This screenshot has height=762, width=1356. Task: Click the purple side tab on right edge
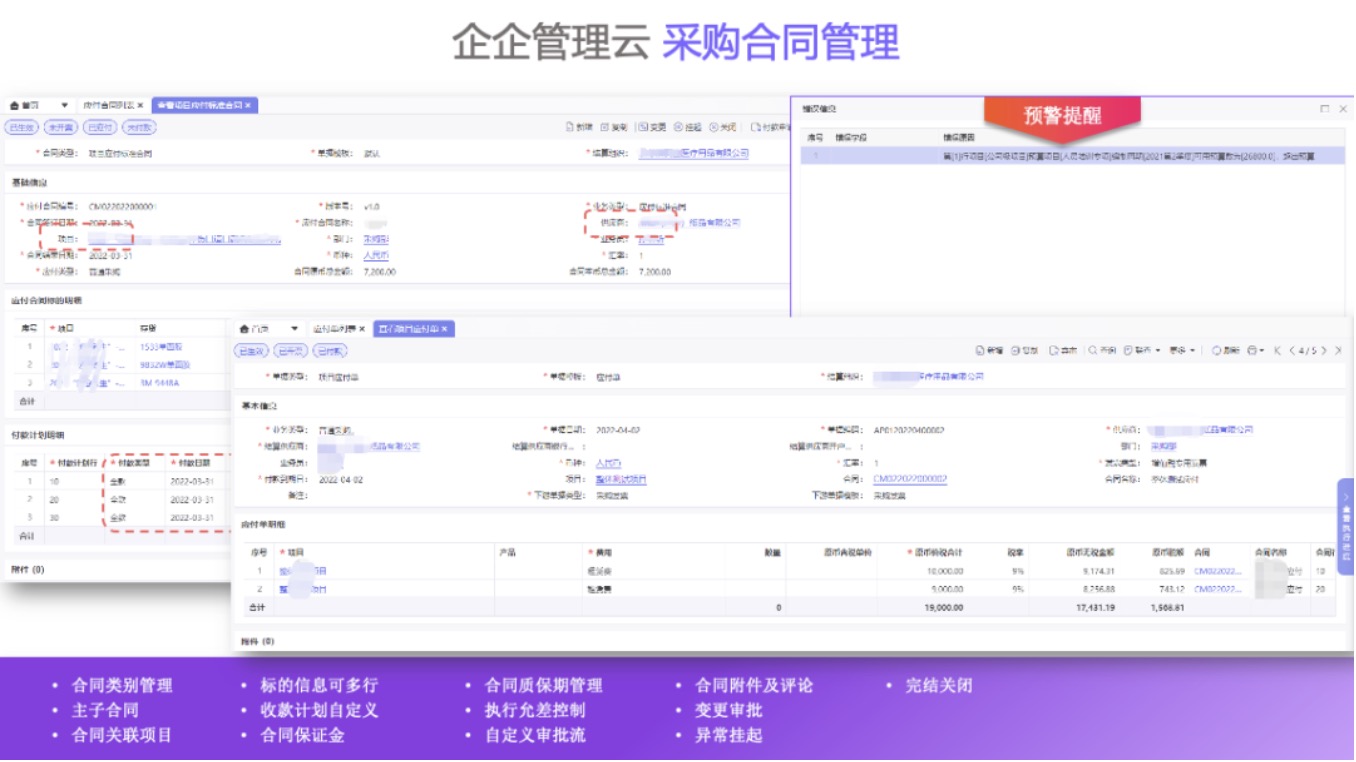(1346, 526)
